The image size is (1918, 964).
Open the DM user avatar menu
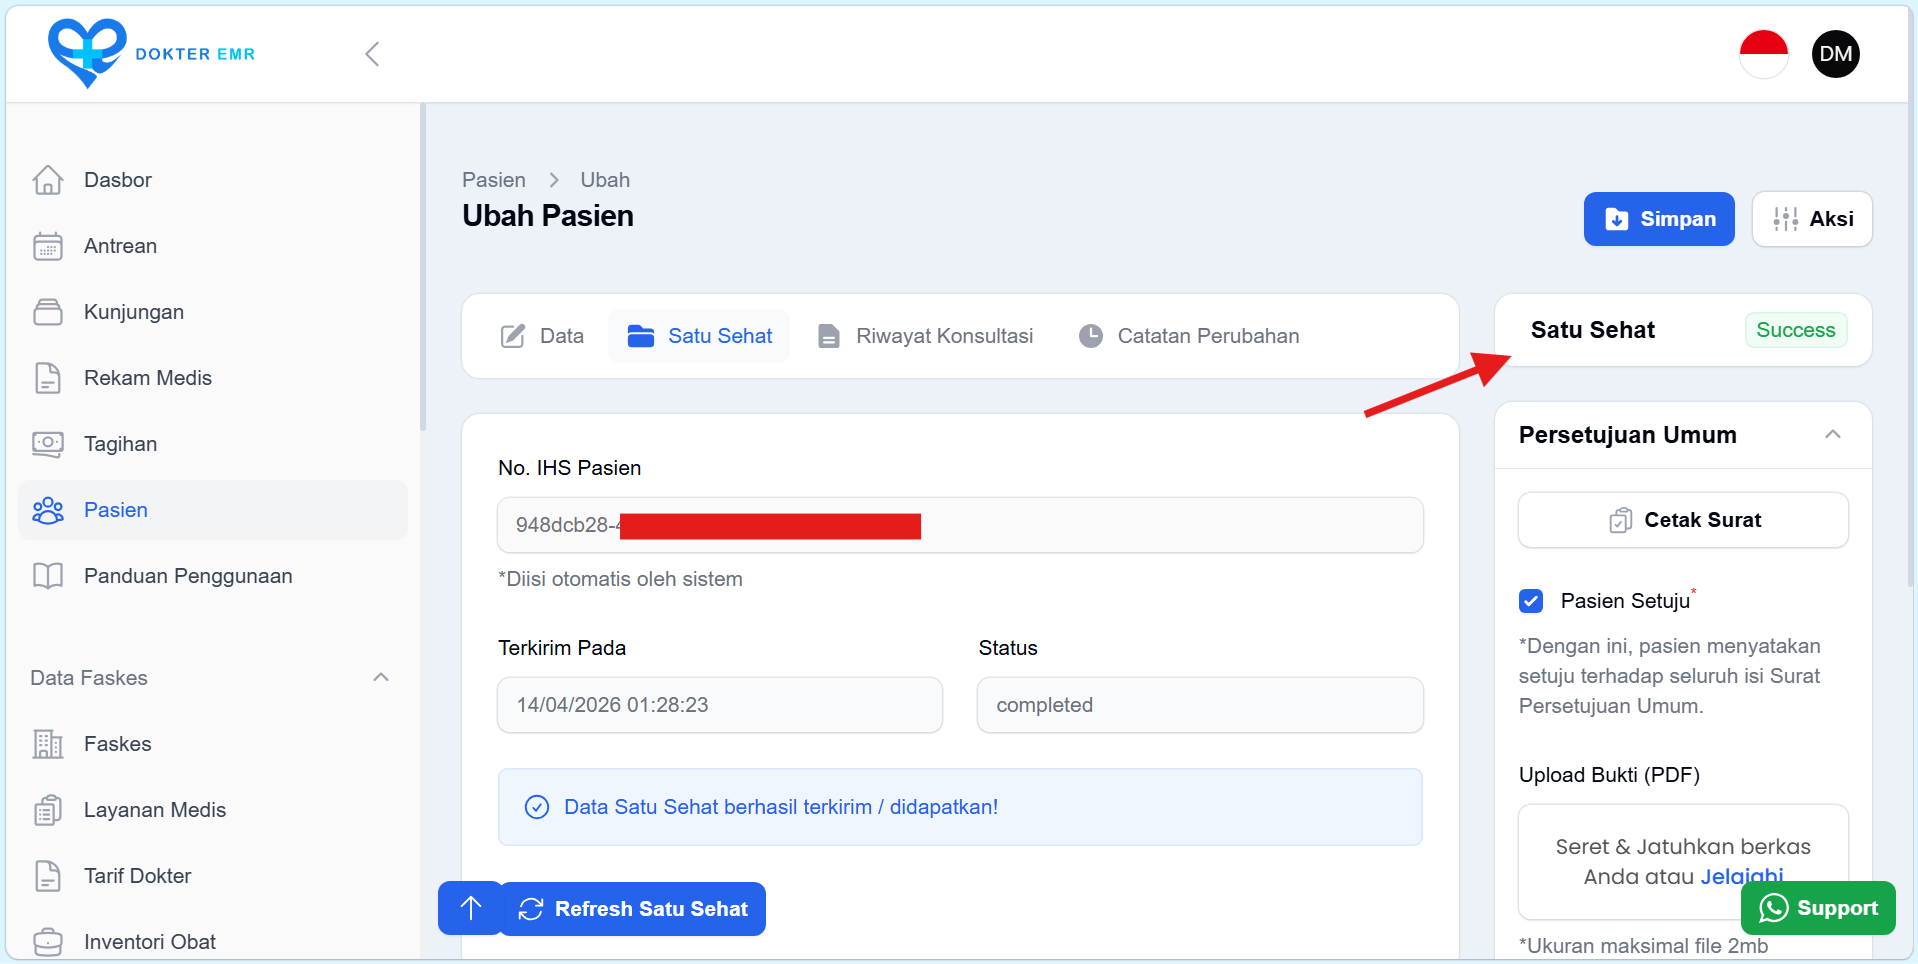point(1835,54)
